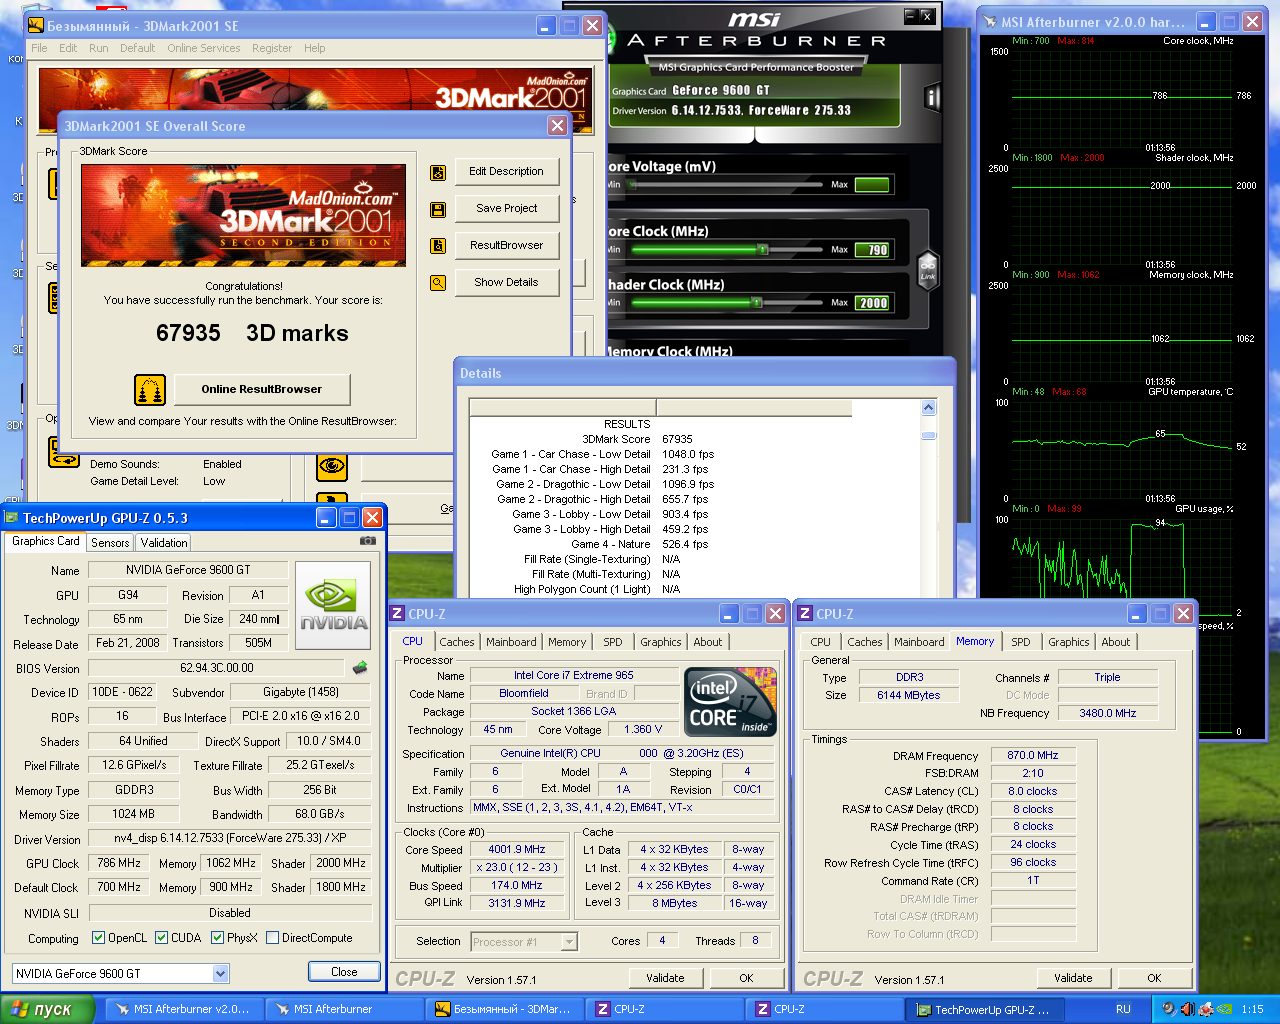Open the SPD tab in right CPU-Z
Image resolution: width=1280 pixels, height=1024 pixels.
pos(1020,642)
